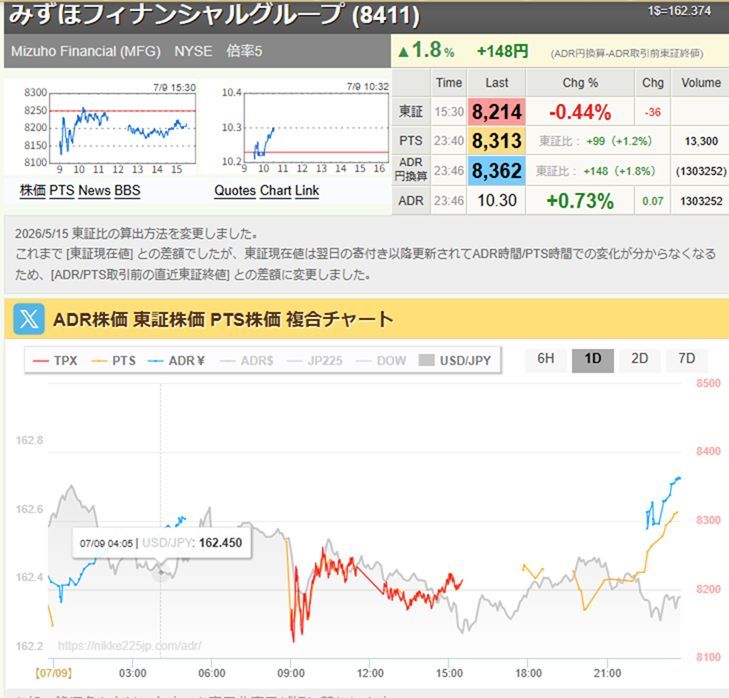The width and height of the screenshot is (729, 698).
Task: Click the Time column header
Action: click(x=449, y=83)
